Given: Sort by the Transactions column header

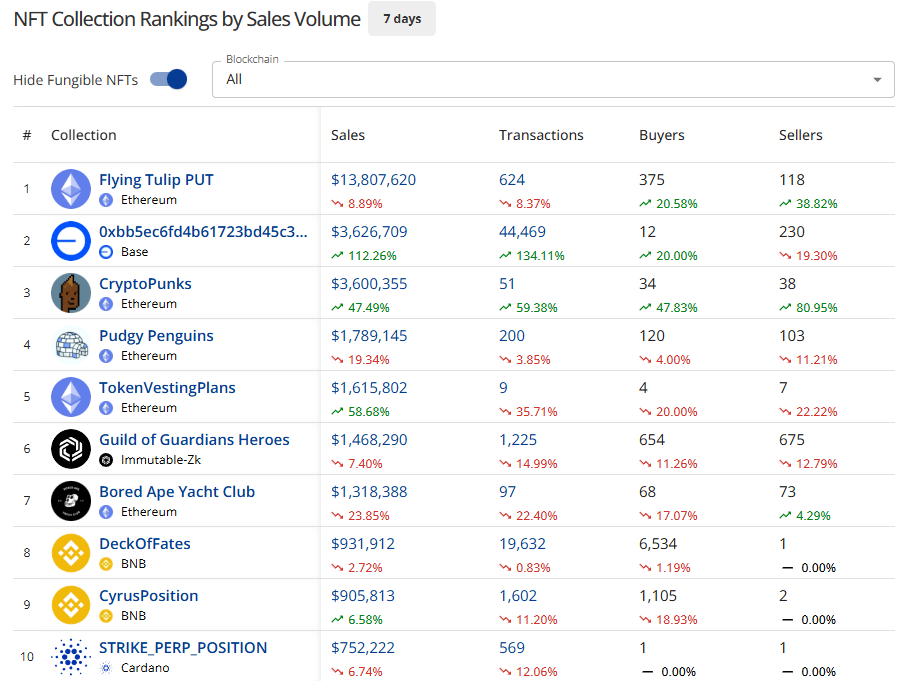Looking at the screenshot, I should click(x=541, y=135).
